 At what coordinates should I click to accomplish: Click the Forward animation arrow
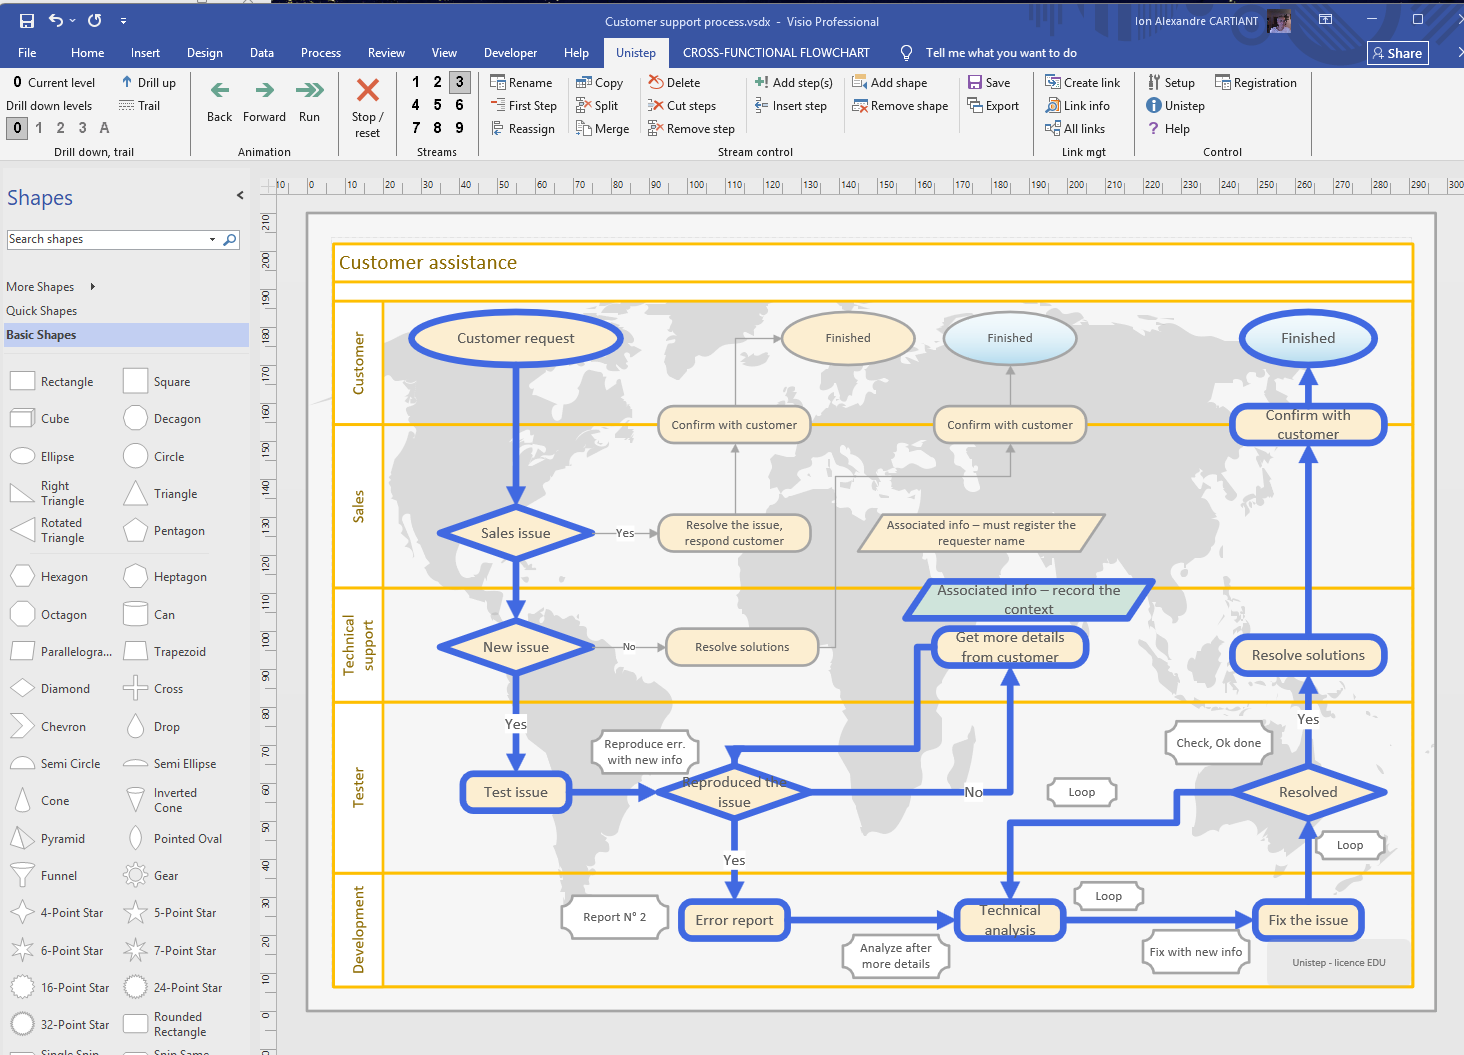(x=264, y=91)
